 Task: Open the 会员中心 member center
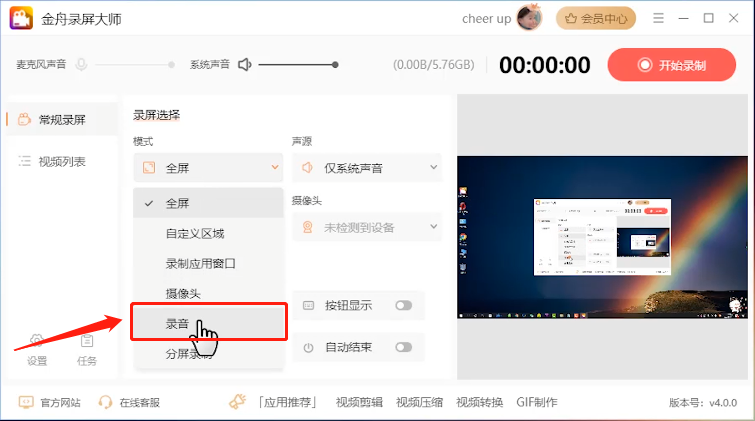pos(596,18)
